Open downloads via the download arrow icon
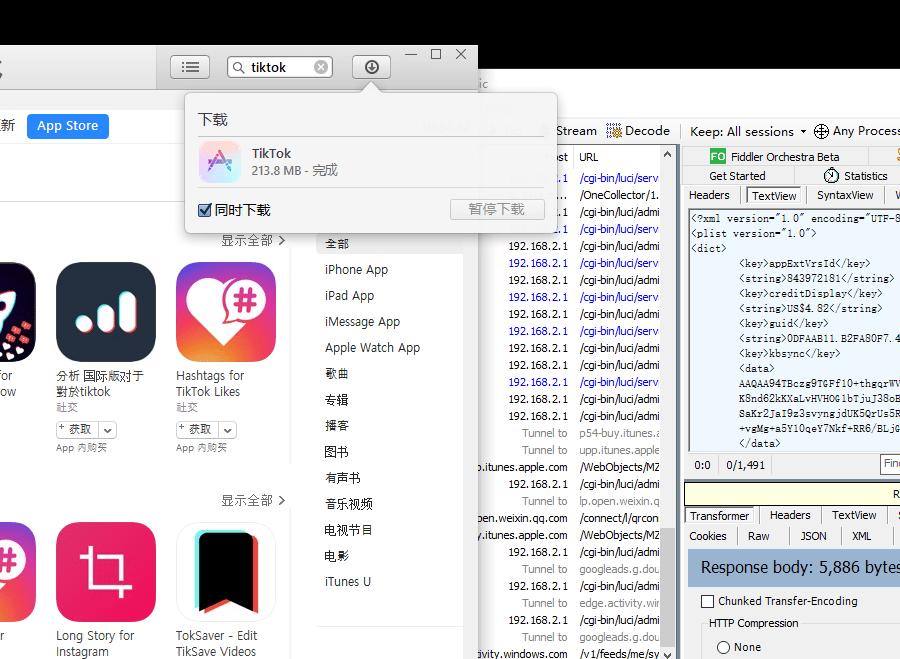The width and height of the screenshot is (900, 659). (371, 66)
